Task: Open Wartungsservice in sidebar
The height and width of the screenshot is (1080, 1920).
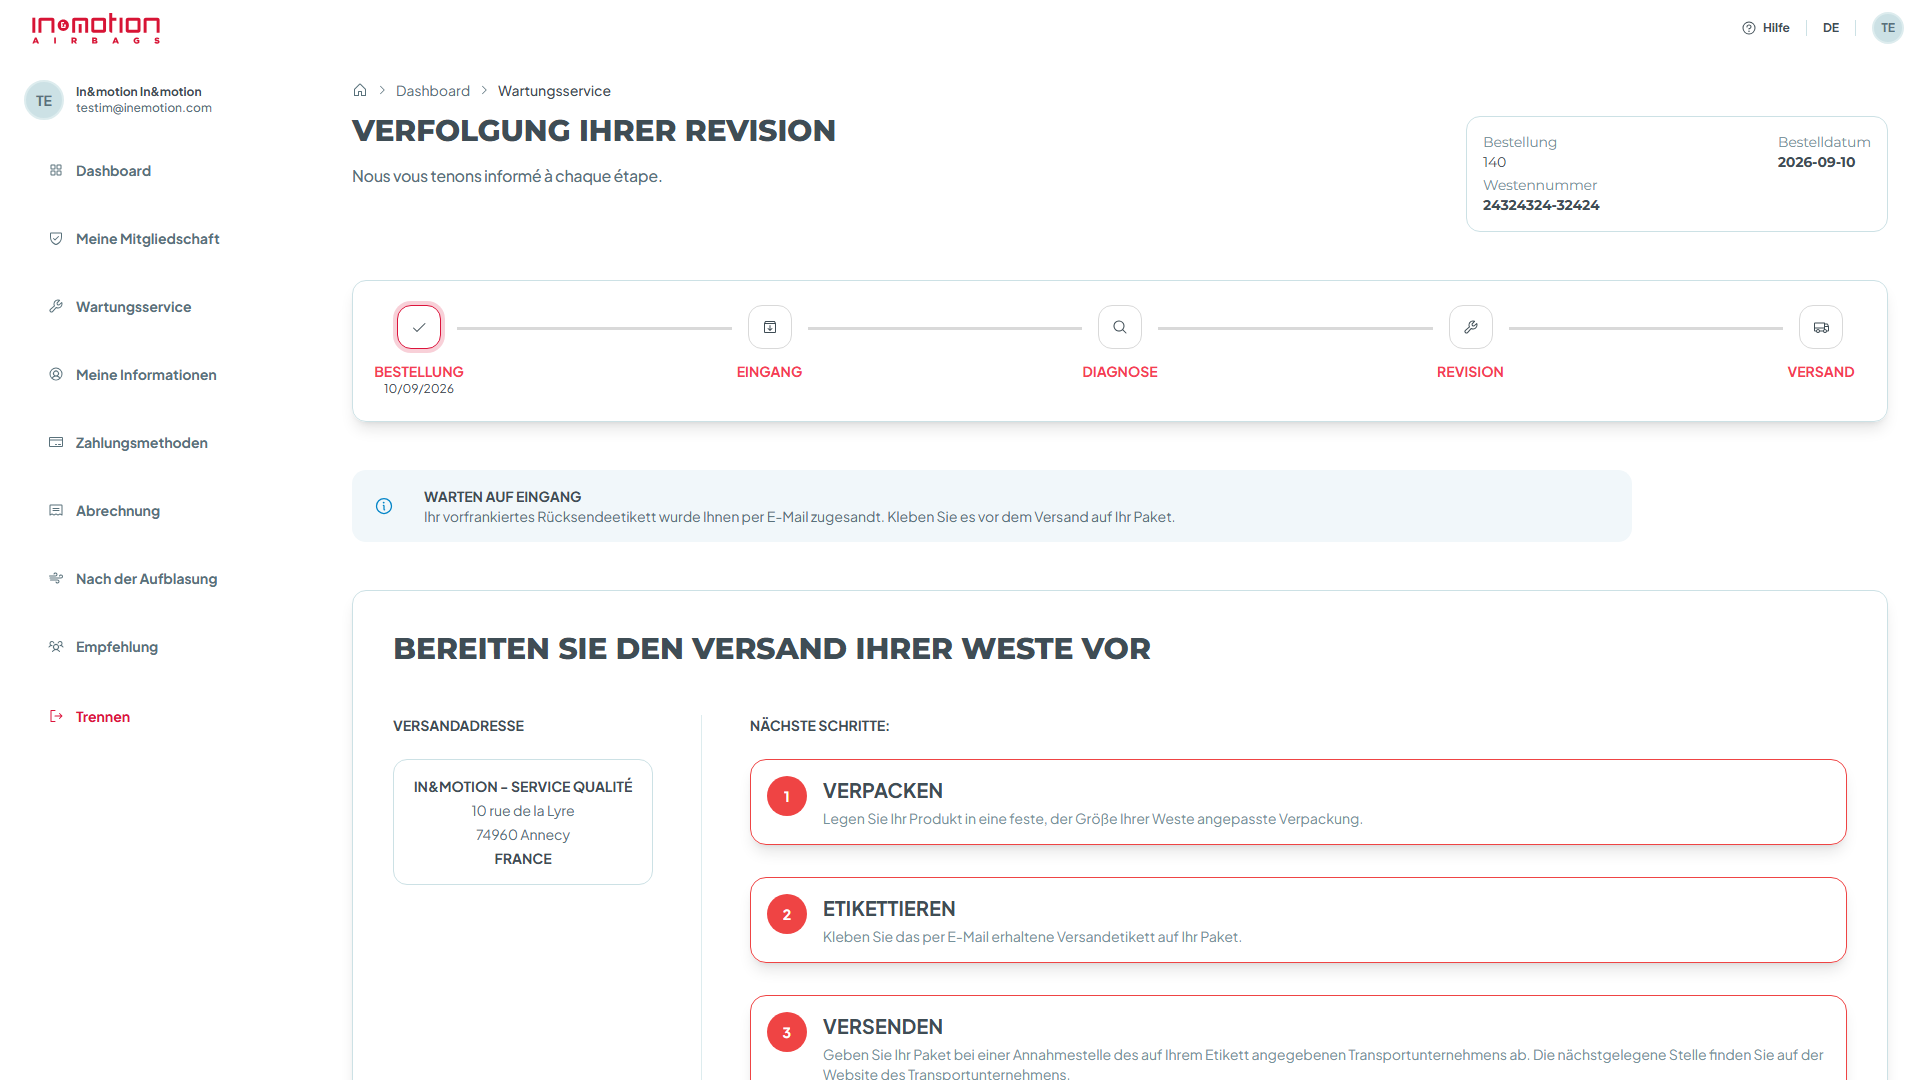Action: (x=133, y=307)
